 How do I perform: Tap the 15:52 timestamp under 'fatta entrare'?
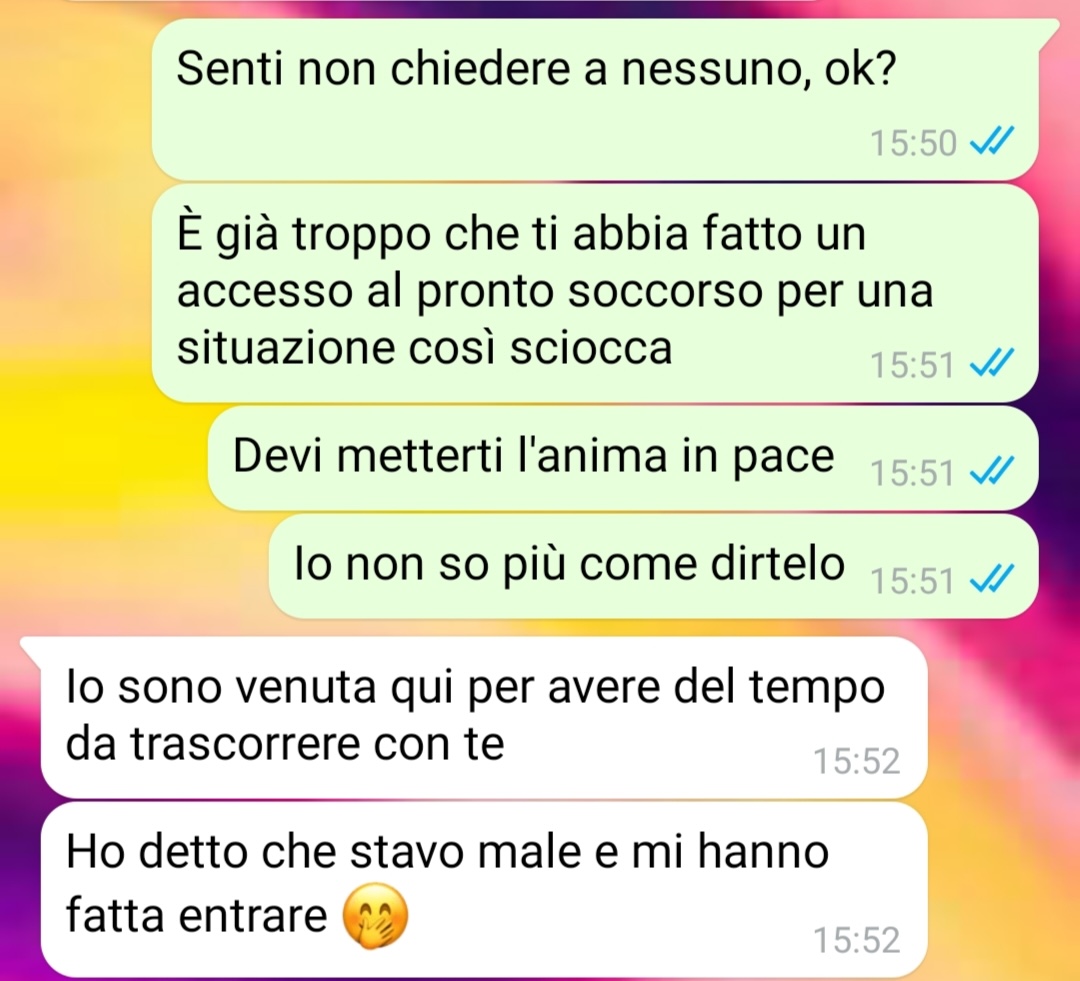(x=857, y=940)
